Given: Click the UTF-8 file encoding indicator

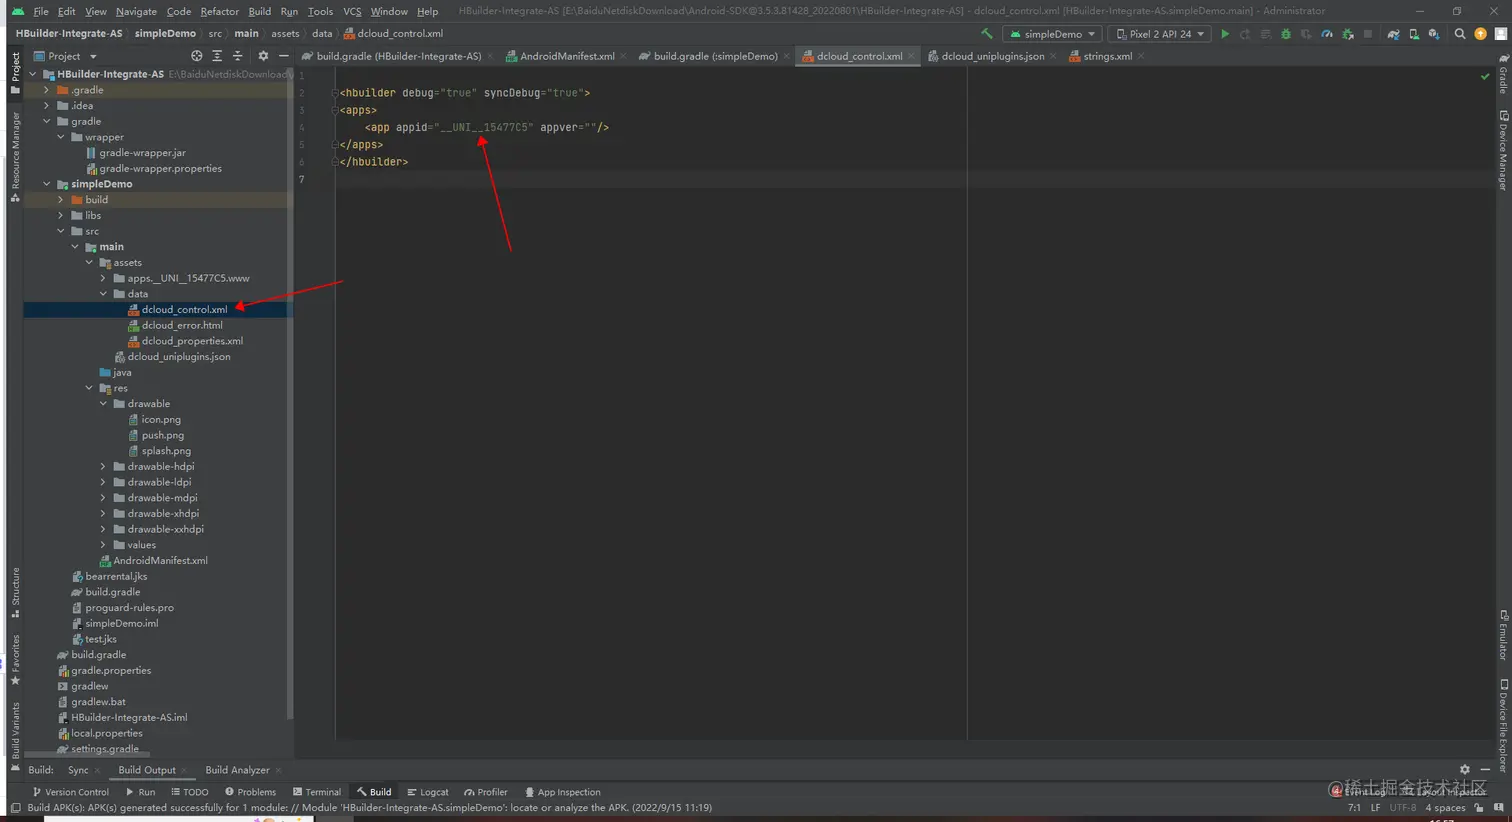Looking at the screenshot, I should pos(1403,808).
